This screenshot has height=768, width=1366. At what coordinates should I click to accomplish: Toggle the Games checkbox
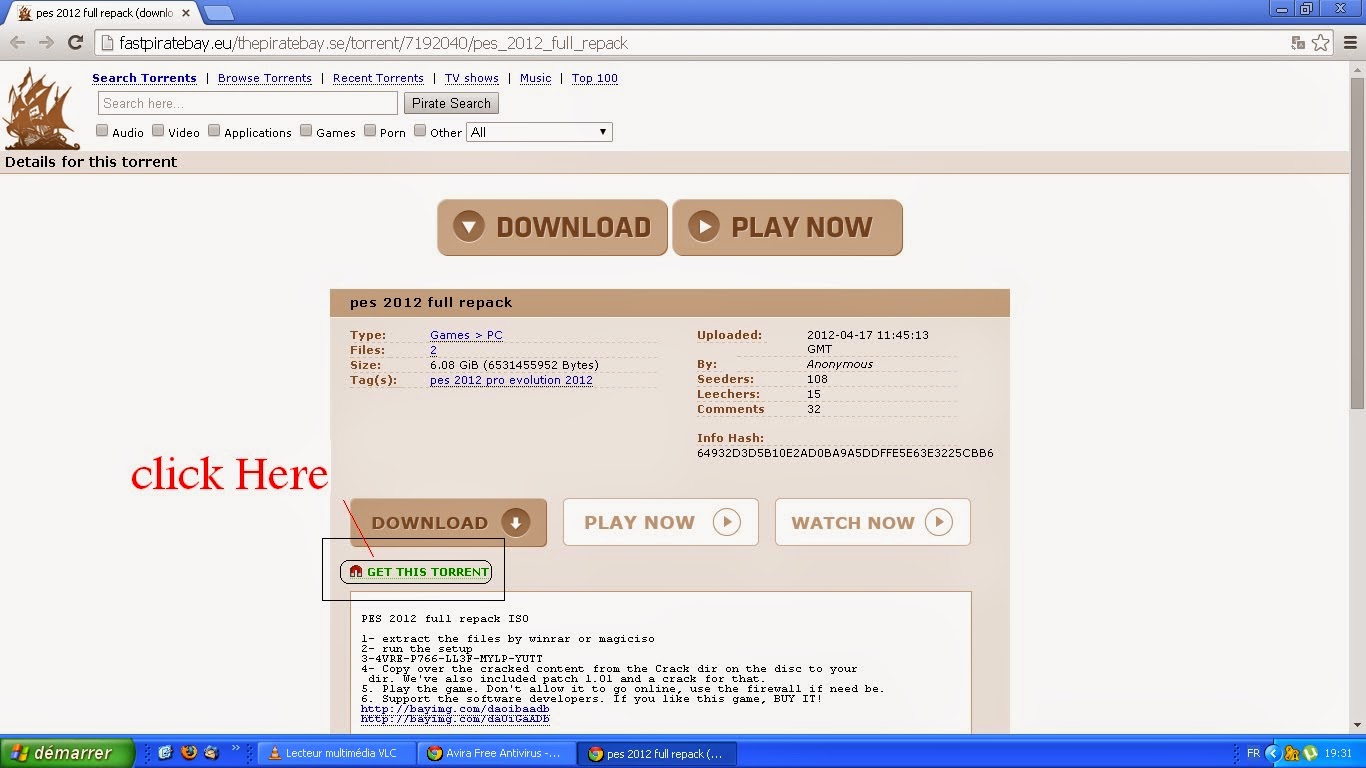tap(306, 131)
